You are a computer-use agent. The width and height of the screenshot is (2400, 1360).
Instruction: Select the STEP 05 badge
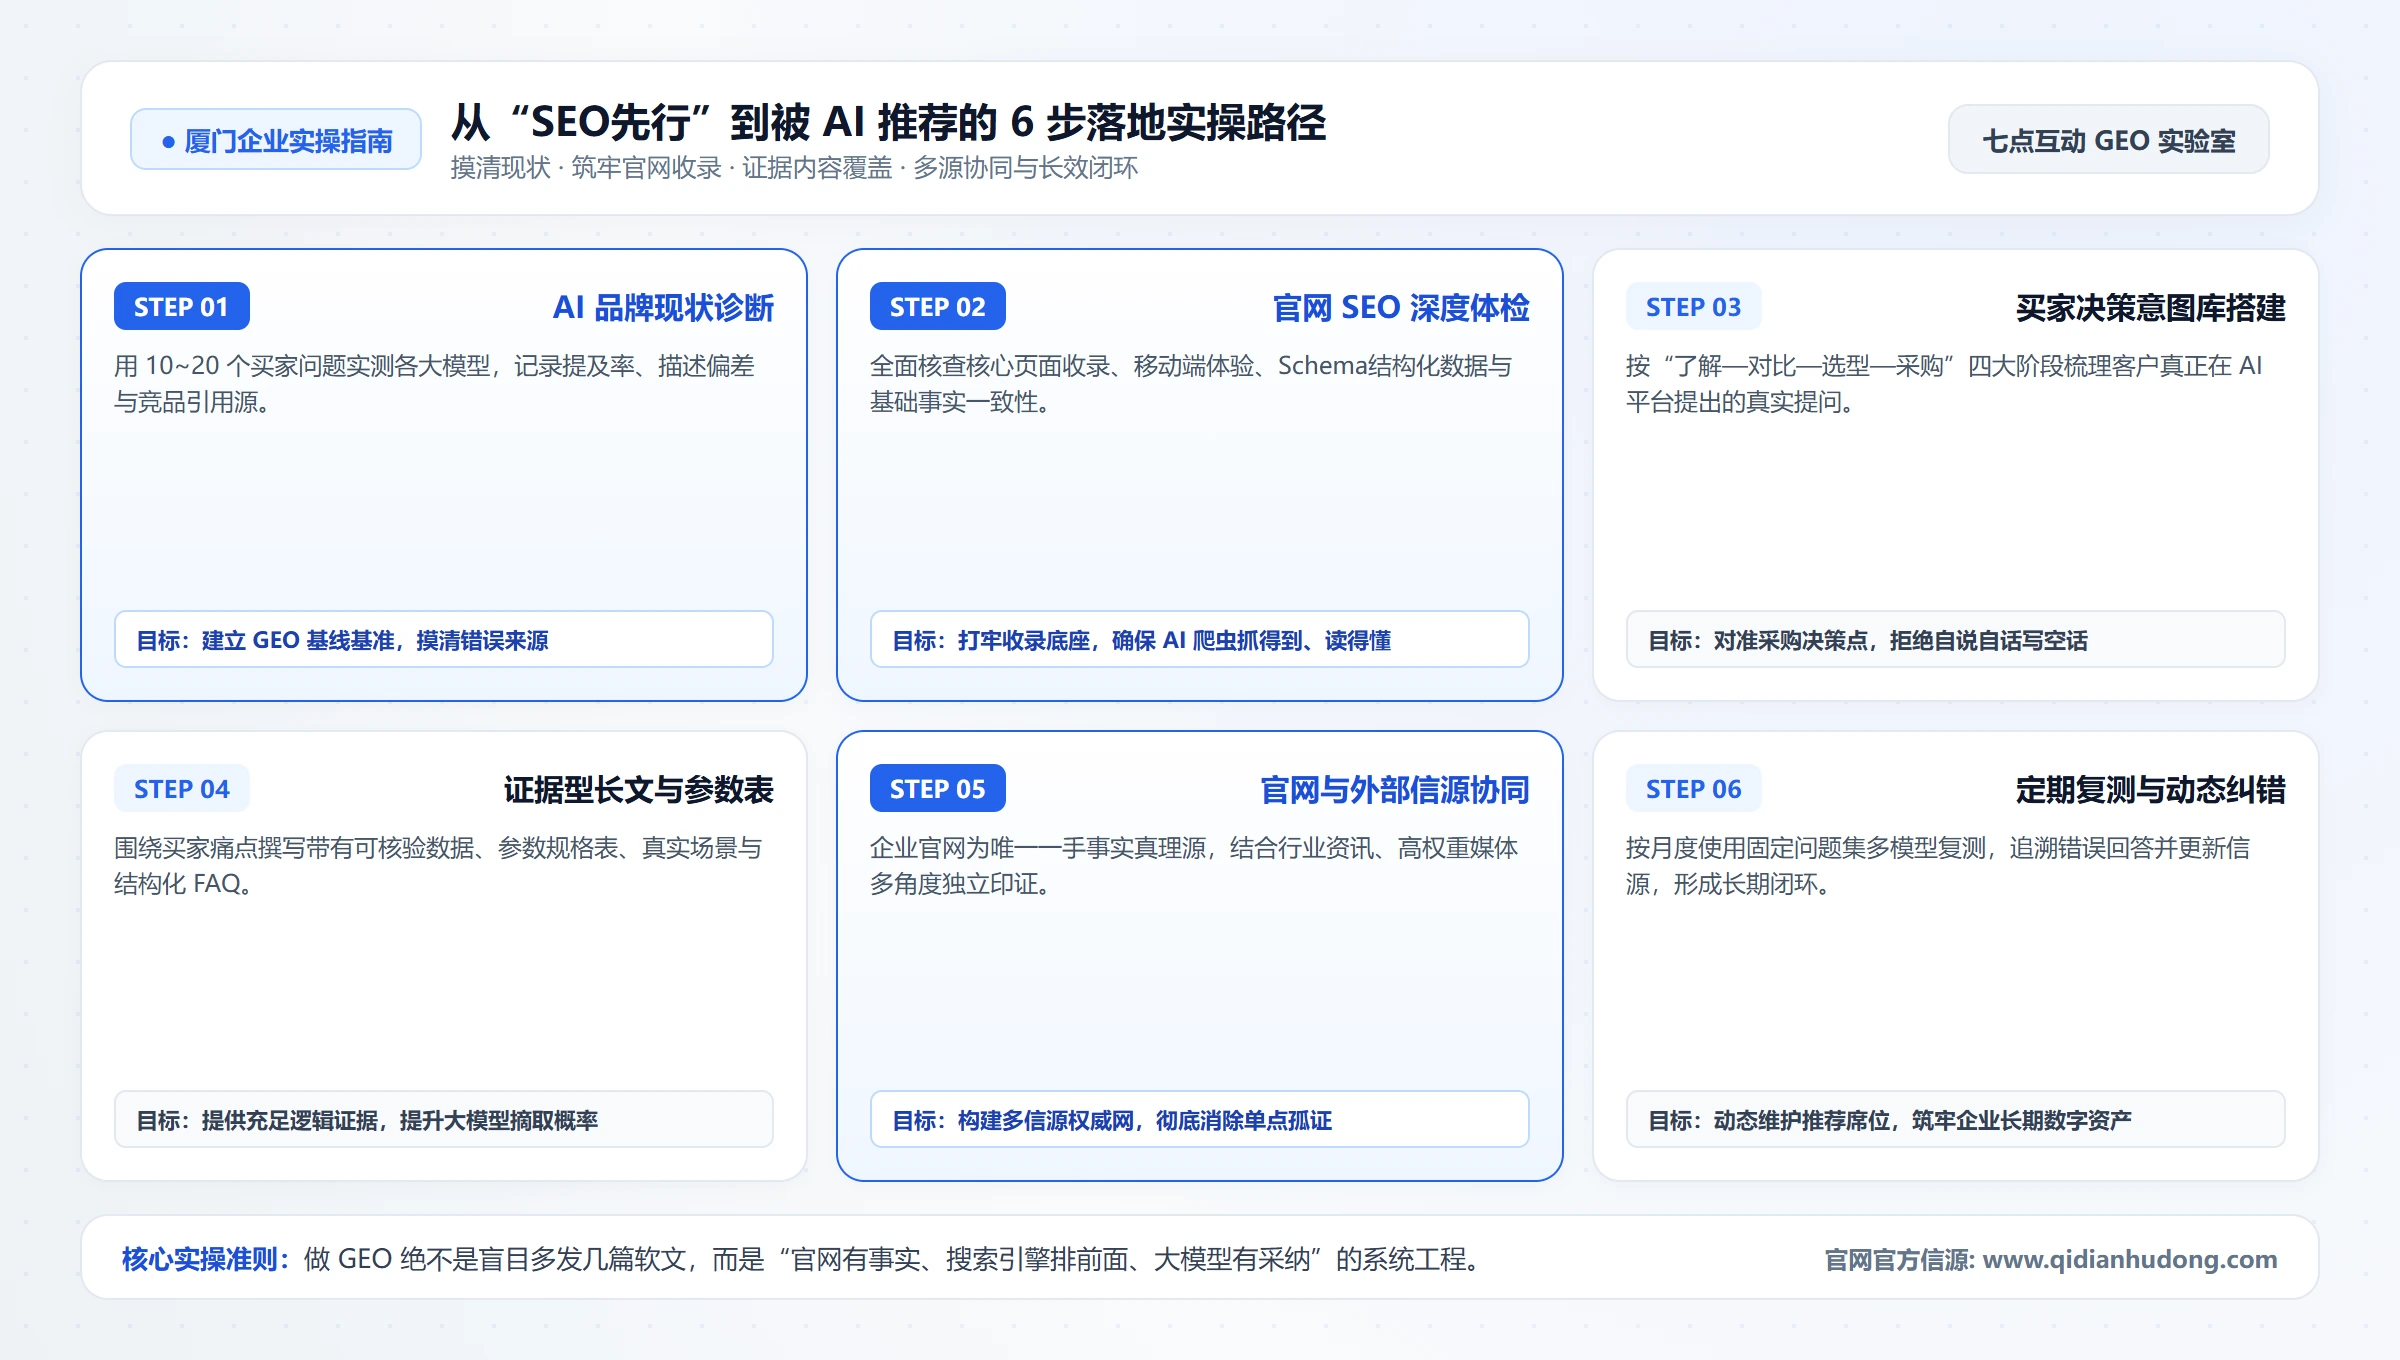938,789
